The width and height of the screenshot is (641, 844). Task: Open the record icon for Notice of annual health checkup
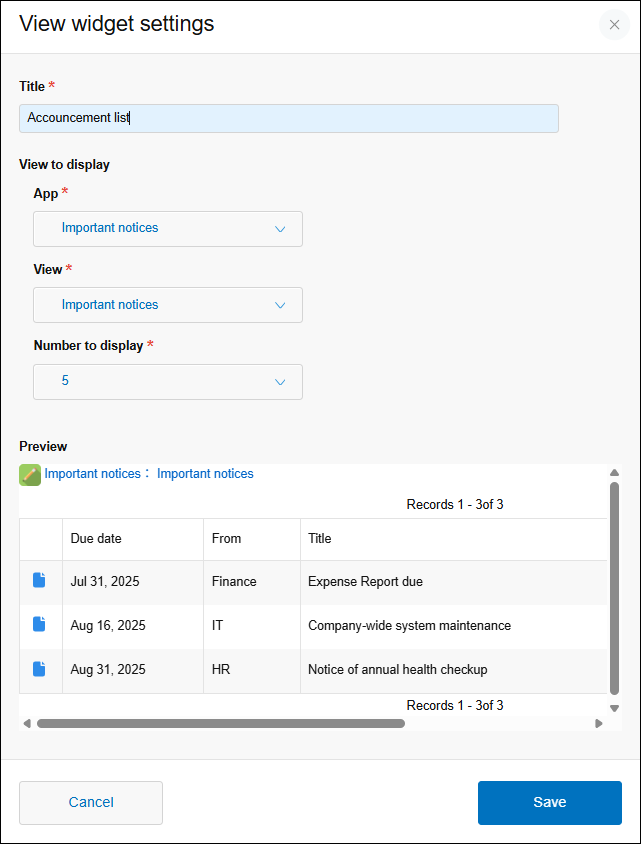pos(40,669)
